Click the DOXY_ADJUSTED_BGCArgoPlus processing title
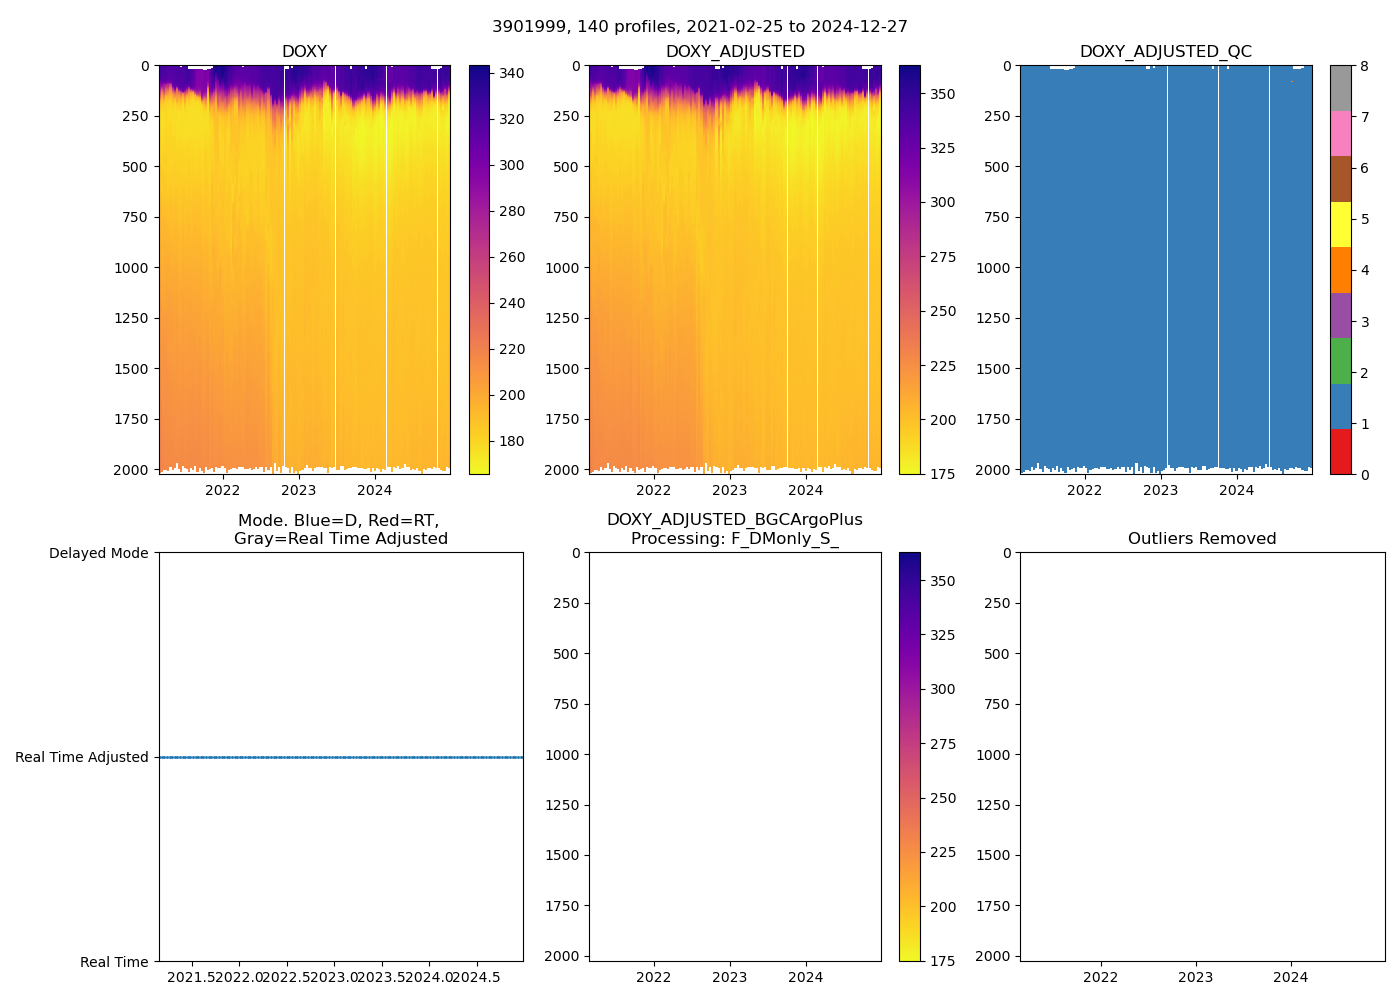The image size is (1400, 1000). 735,529
